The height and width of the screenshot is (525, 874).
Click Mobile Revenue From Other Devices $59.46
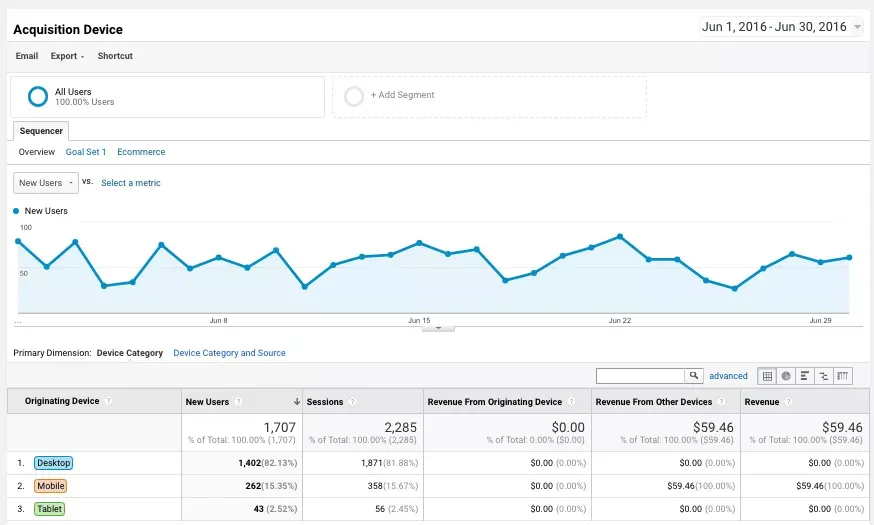coord(681,485)
